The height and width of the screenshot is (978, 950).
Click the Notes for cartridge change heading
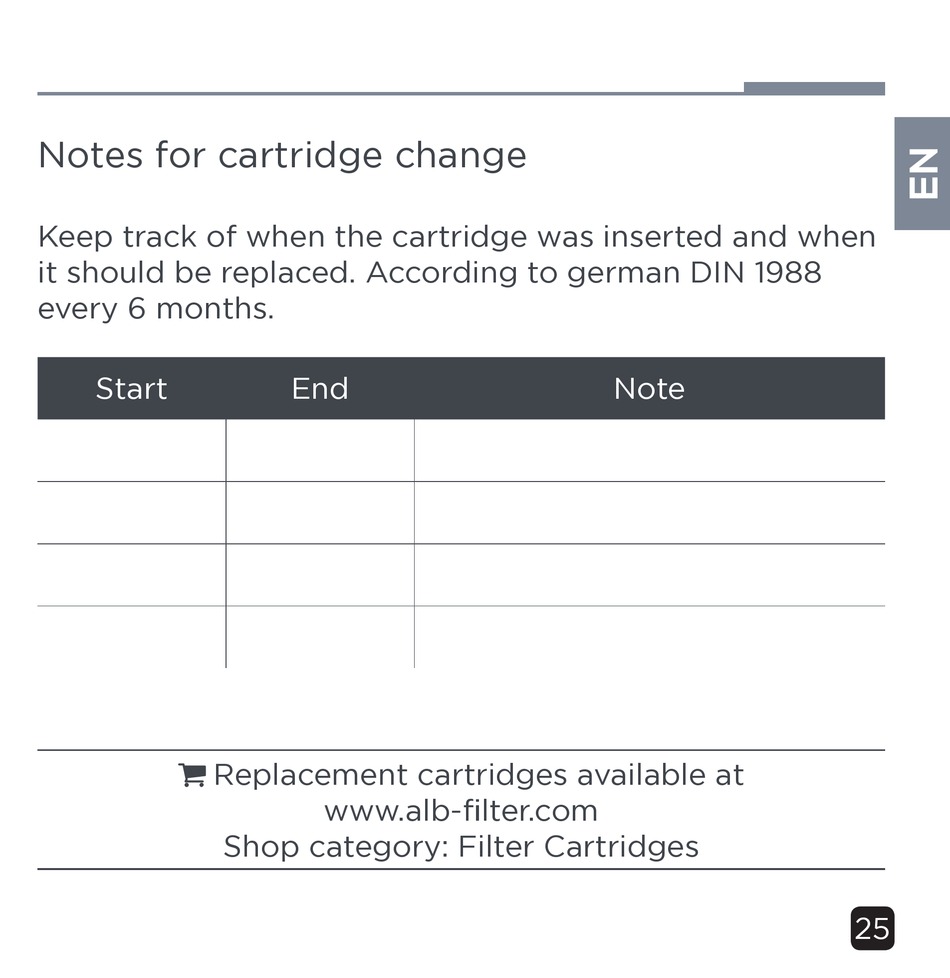[283, 155]
